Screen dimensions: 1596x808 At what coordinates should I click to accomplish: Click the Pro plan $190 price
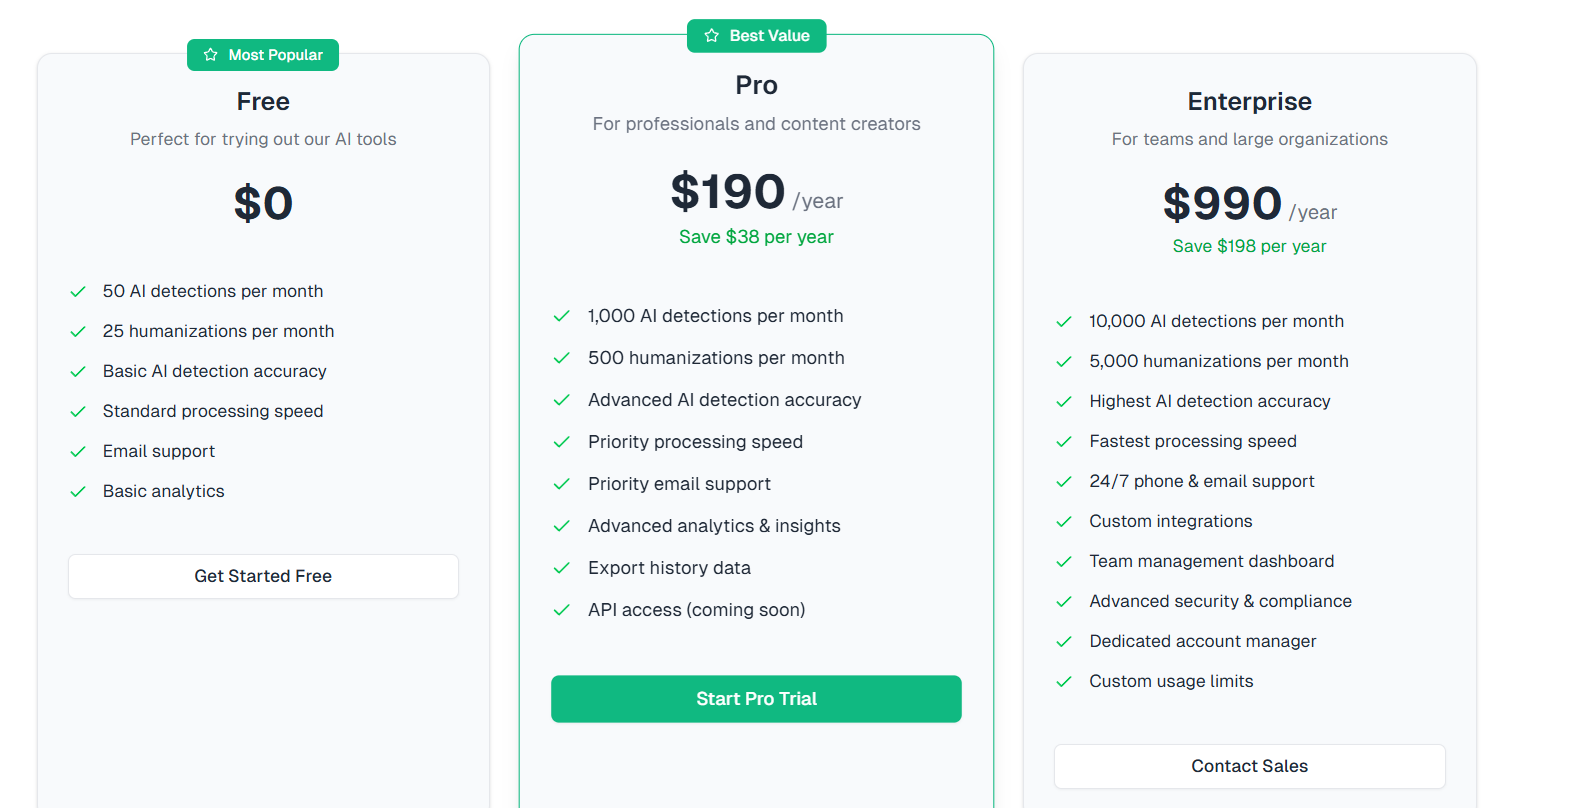pos(728,192)
